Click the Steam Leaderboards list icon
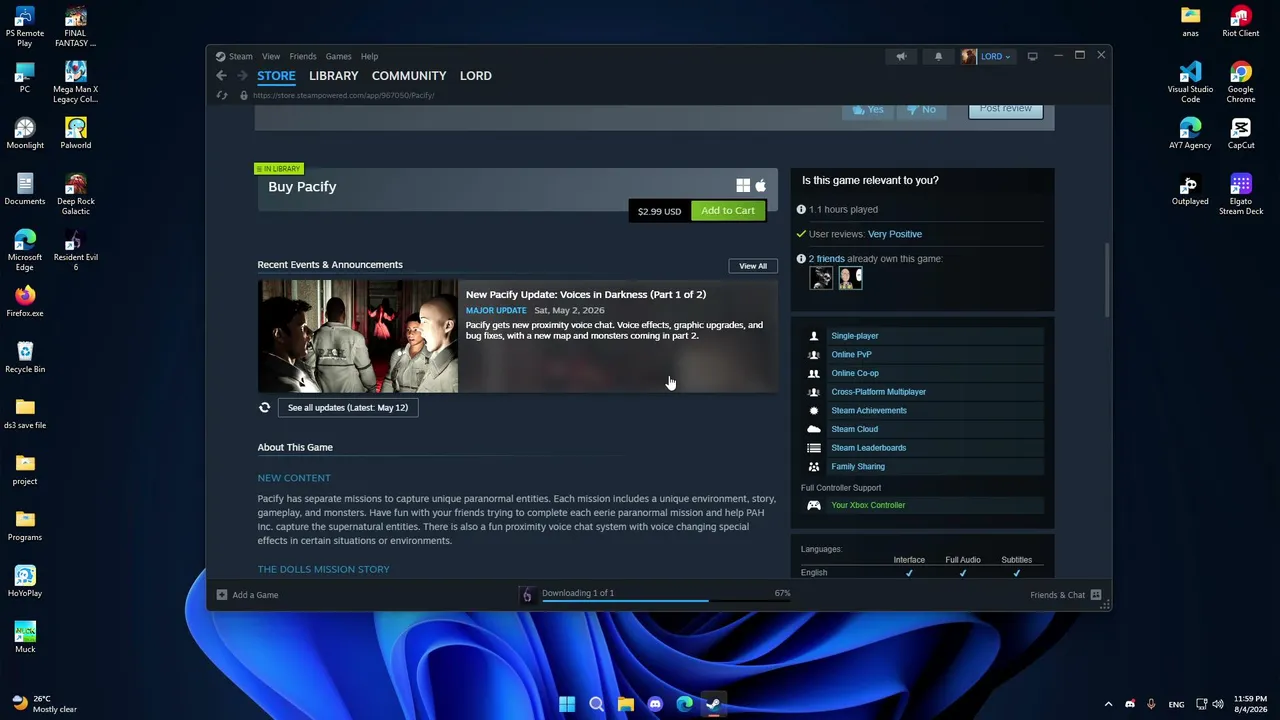This screenshot has height=720, width=1280. click(x=814, y=448)
